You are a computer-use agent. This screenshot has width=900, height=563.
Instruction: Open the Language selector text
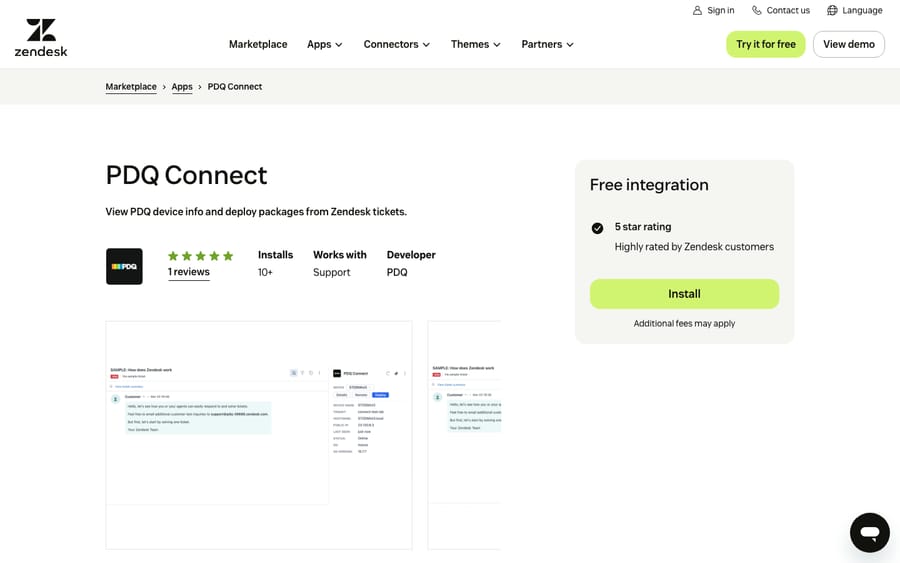coord(862,10)
